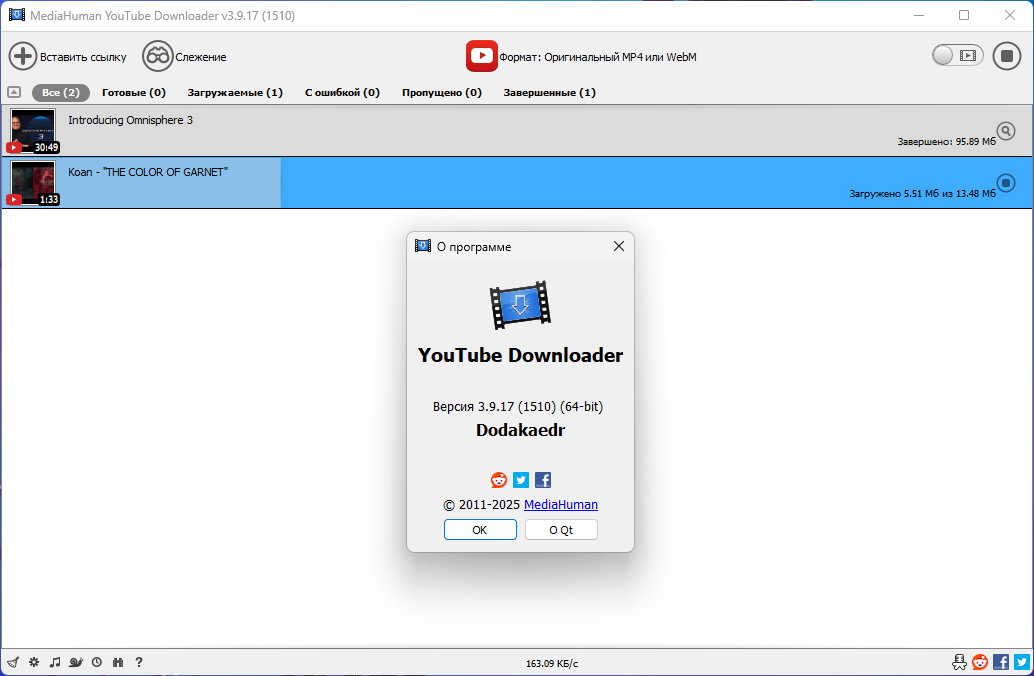This screenshot has width=1034, height=676.
Task: Click the top-hat mascot icon in the status bar
Action: [959, 661]
